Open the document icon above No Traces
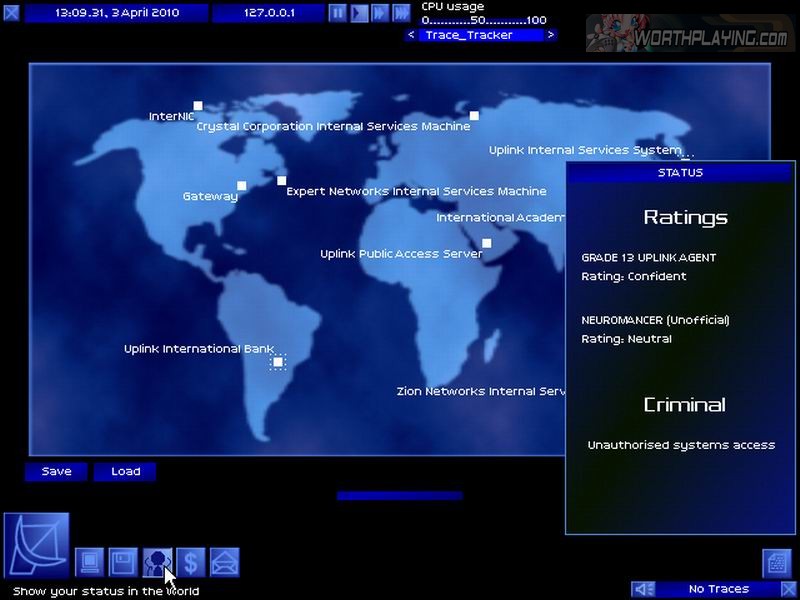Screen dimensions: 800x600 click(777, 563)
